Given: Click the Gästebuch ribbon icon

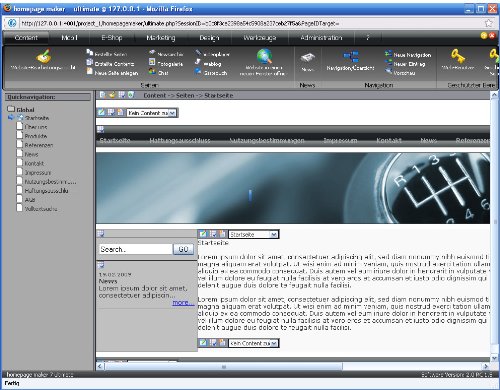Looking at the screenshot, I should tap(198, 71).
